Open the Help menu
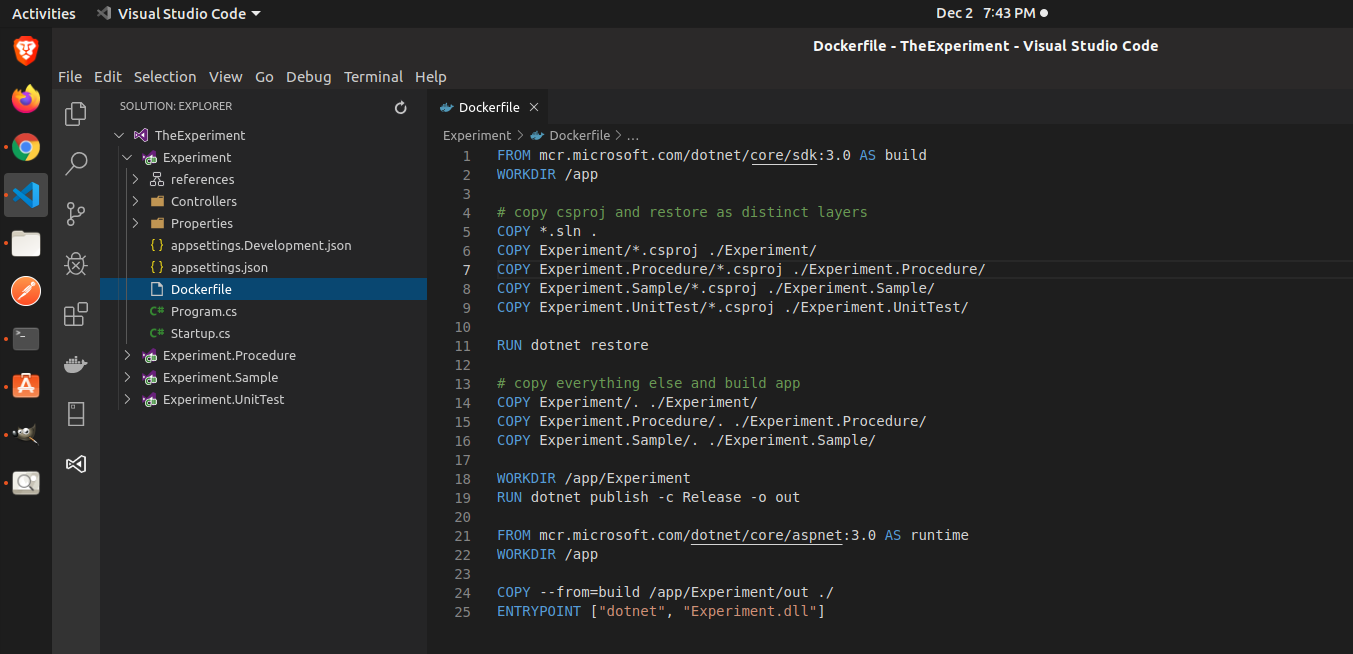The height and width of the screenshot is (654, 1353). click(x=431, y=77)
